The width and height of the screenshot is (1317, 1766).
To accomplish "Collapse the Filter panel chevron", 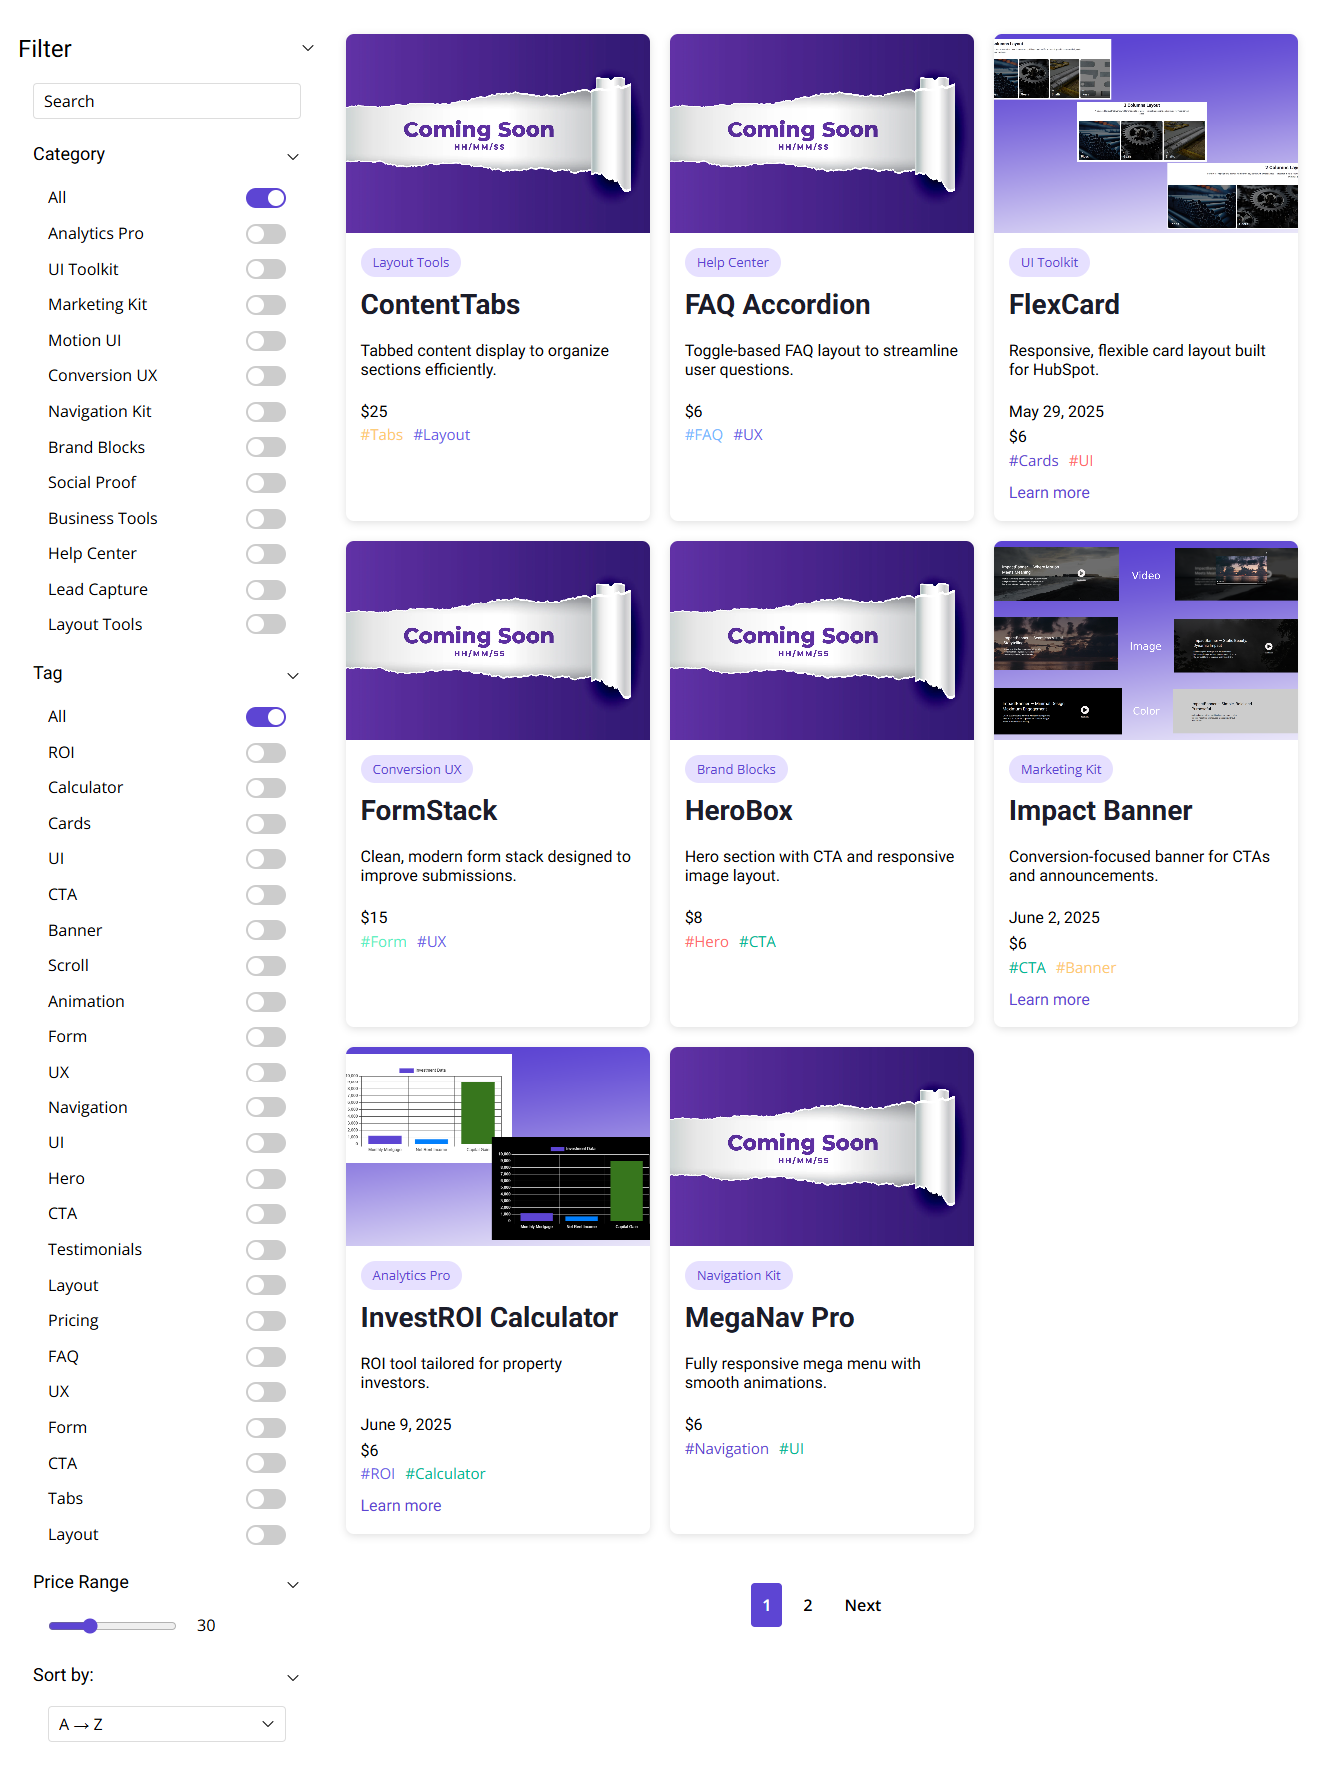I will [308, 48].
